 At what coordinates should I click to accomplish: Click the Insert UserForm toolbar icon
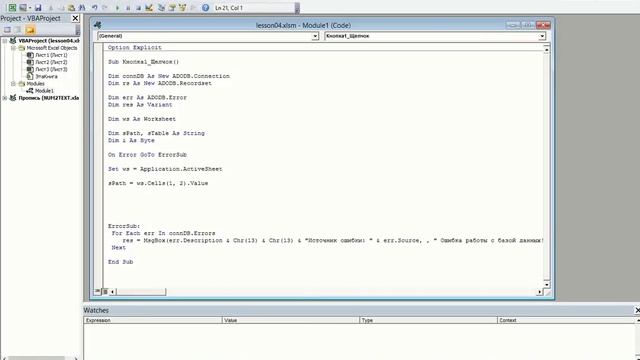point(23,8)
